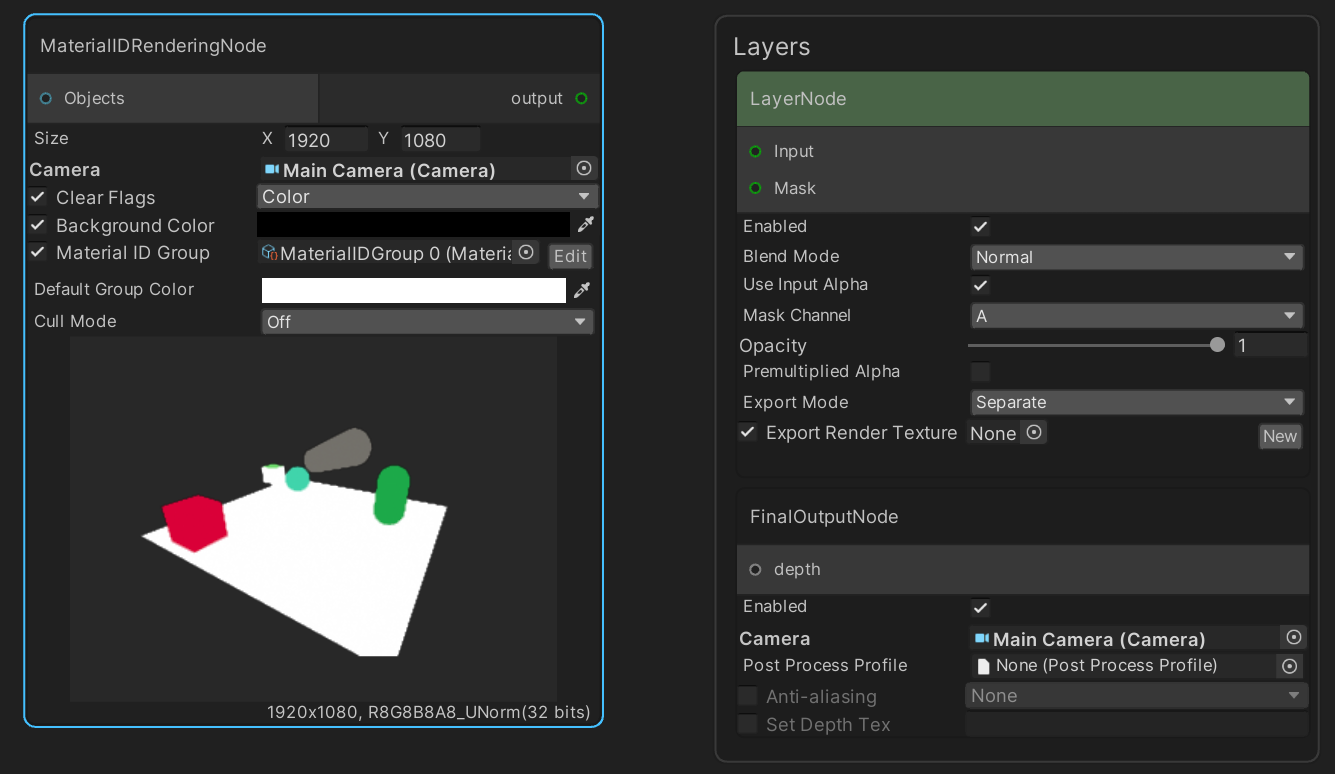This screenshot has height=774, width=1335.
Task: Toggle the Clear Flags checkbox
Action: point(38,197)
